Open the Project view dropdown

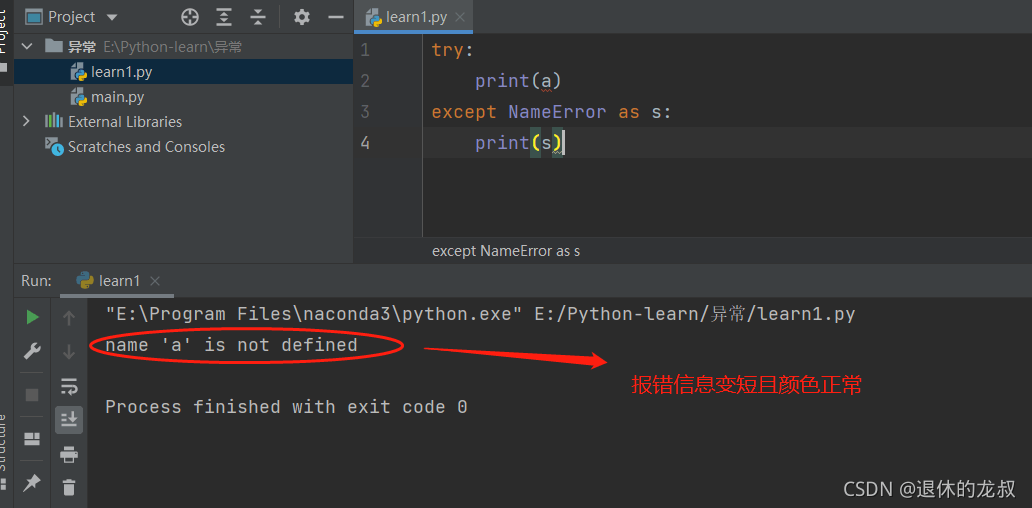point(112,17)
